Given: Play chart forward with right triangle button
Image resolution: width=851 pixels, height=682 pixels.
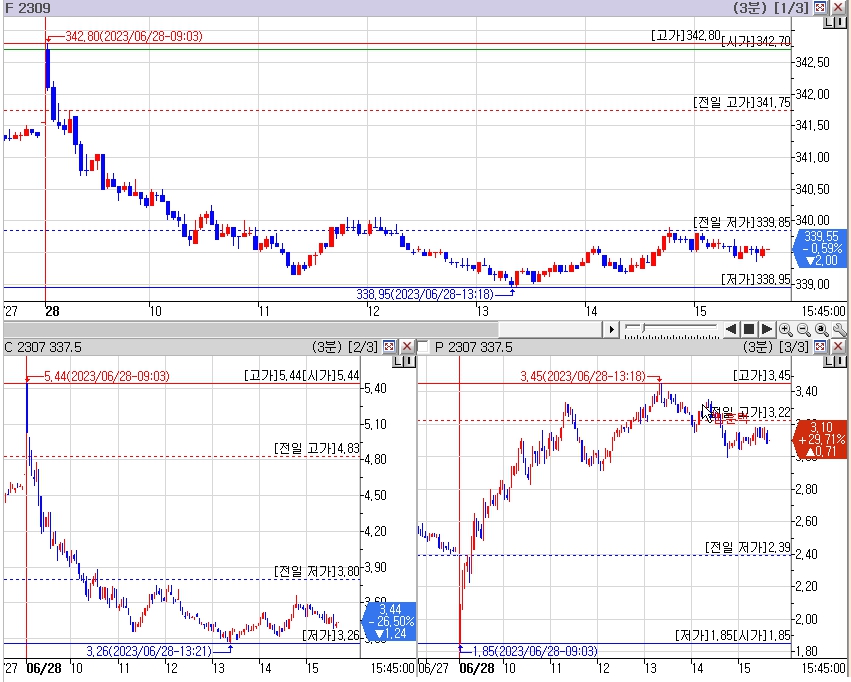Looking at the screenshot, I should coord(767,329).
